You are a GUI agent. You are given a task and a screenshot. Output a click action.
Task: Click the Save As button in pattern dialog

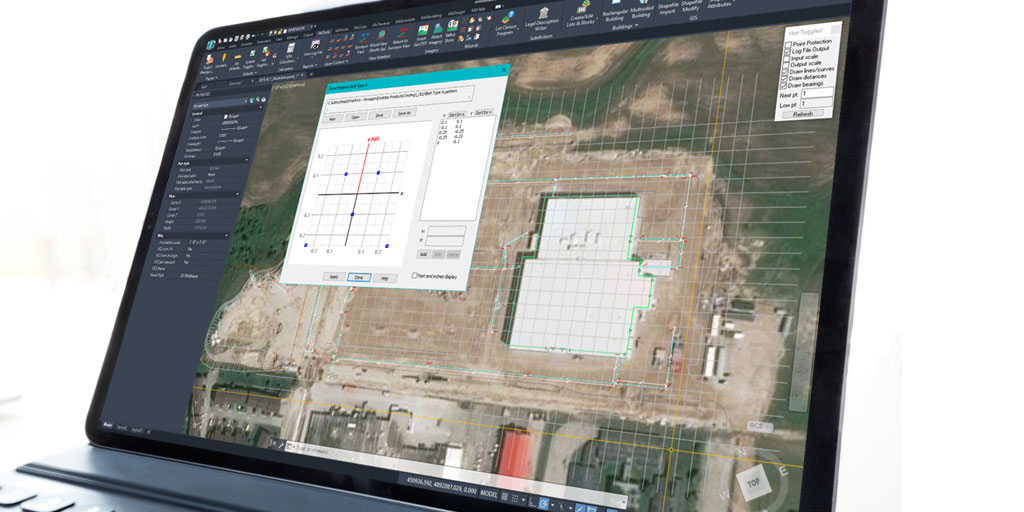point(404,114)
